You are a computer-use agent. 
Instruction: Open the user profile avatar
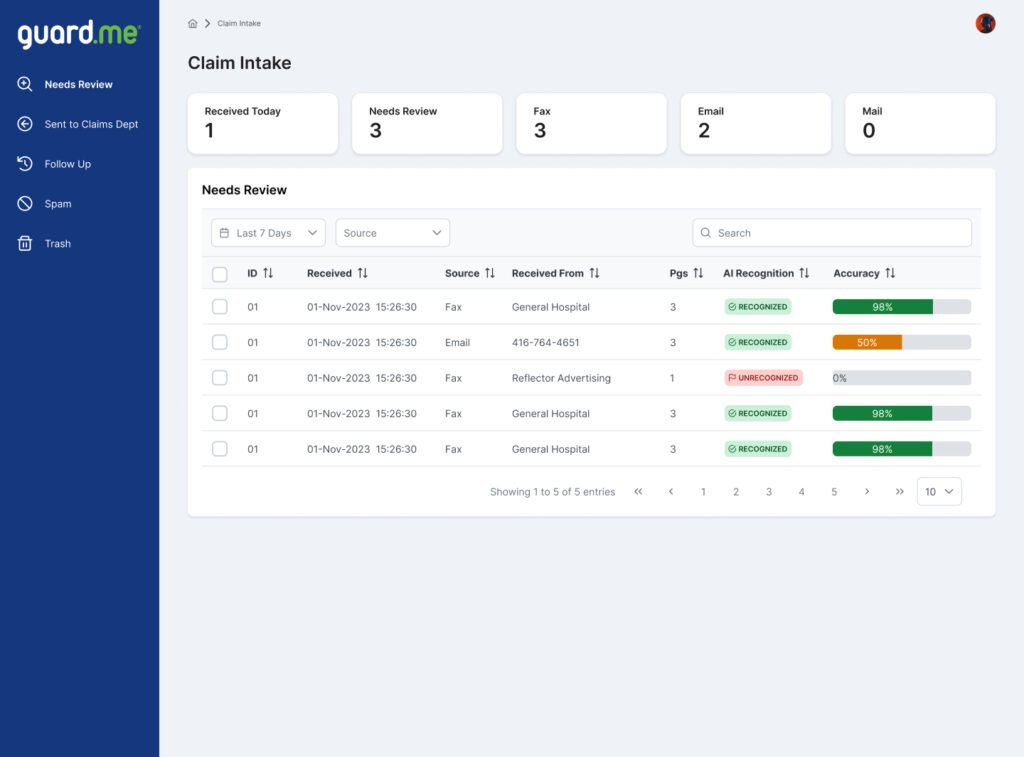(x=985, y=23)
